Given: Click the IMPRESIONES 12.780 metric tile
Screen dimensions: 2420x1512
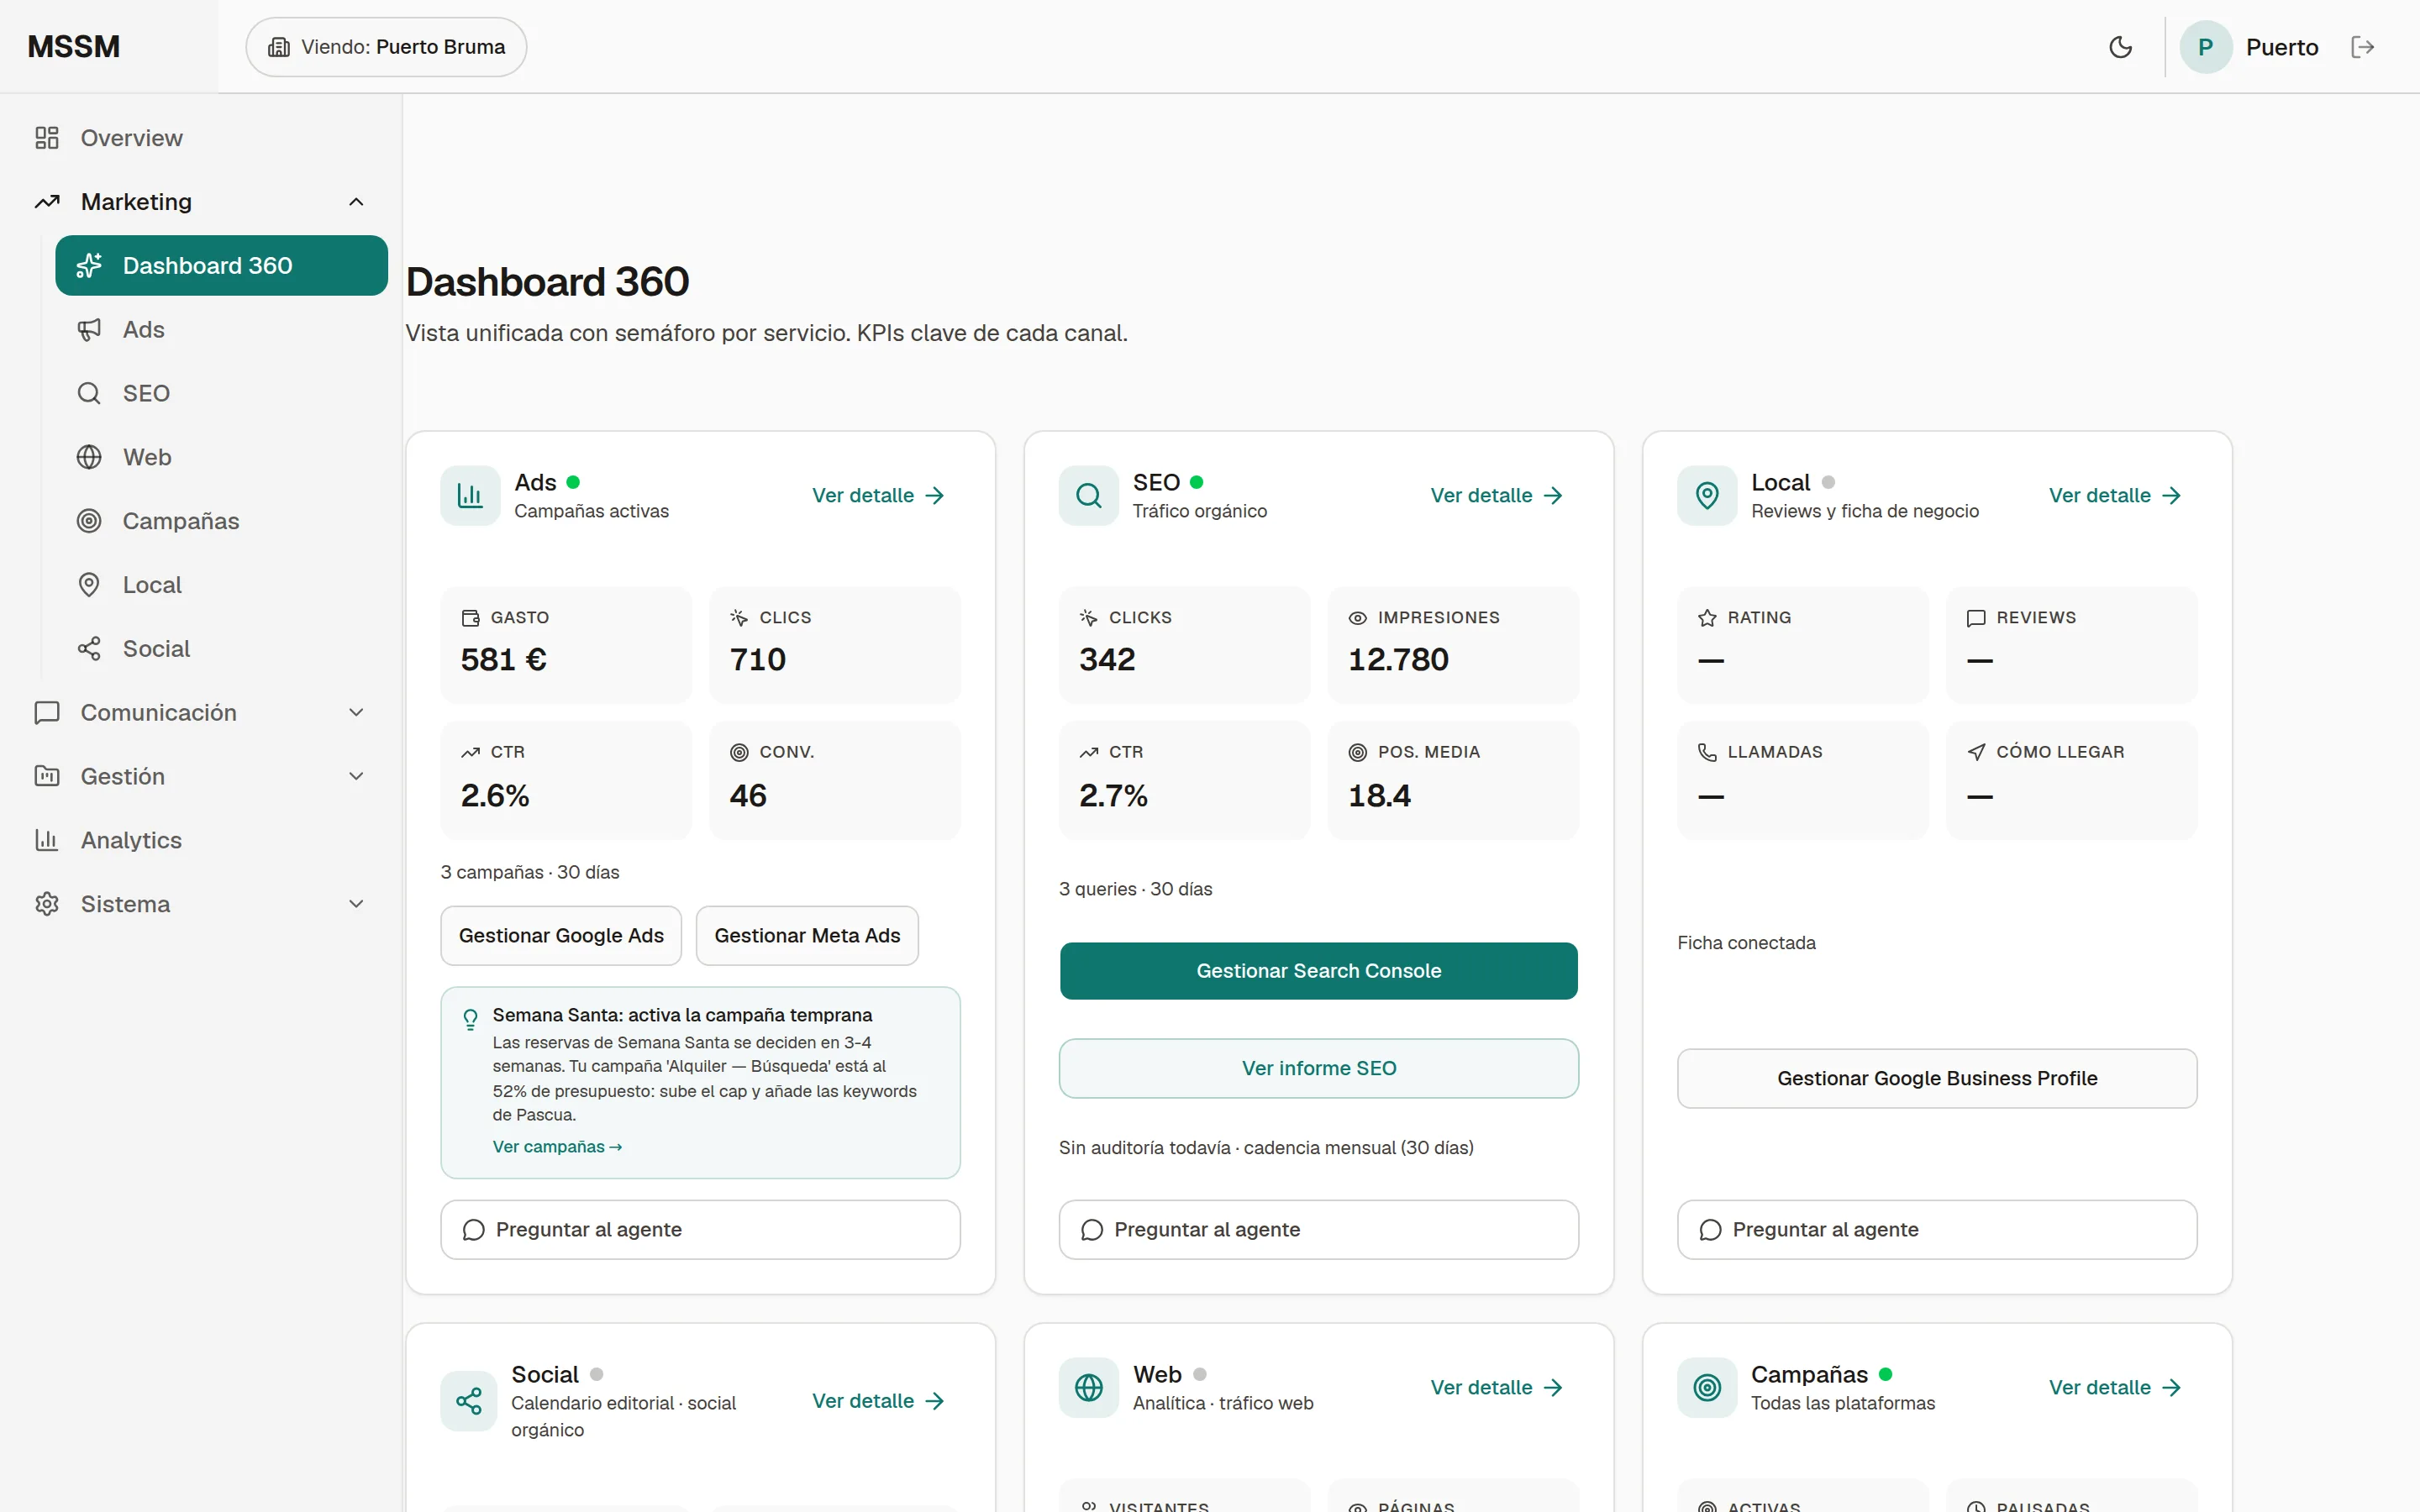Looking at the screenshot, I should click(x=1453, y=645).
